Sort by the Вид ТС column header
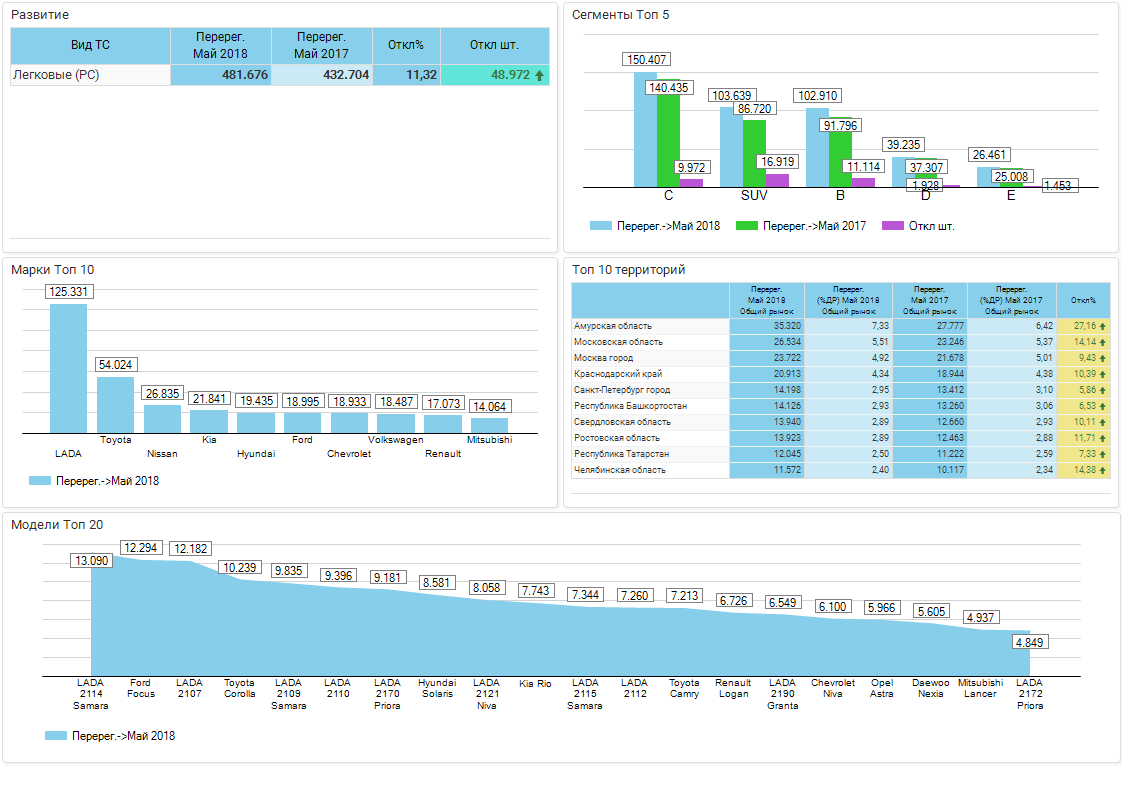This screenshot has height=793, width=1122. pyautogui.click(x=90, y=46)
